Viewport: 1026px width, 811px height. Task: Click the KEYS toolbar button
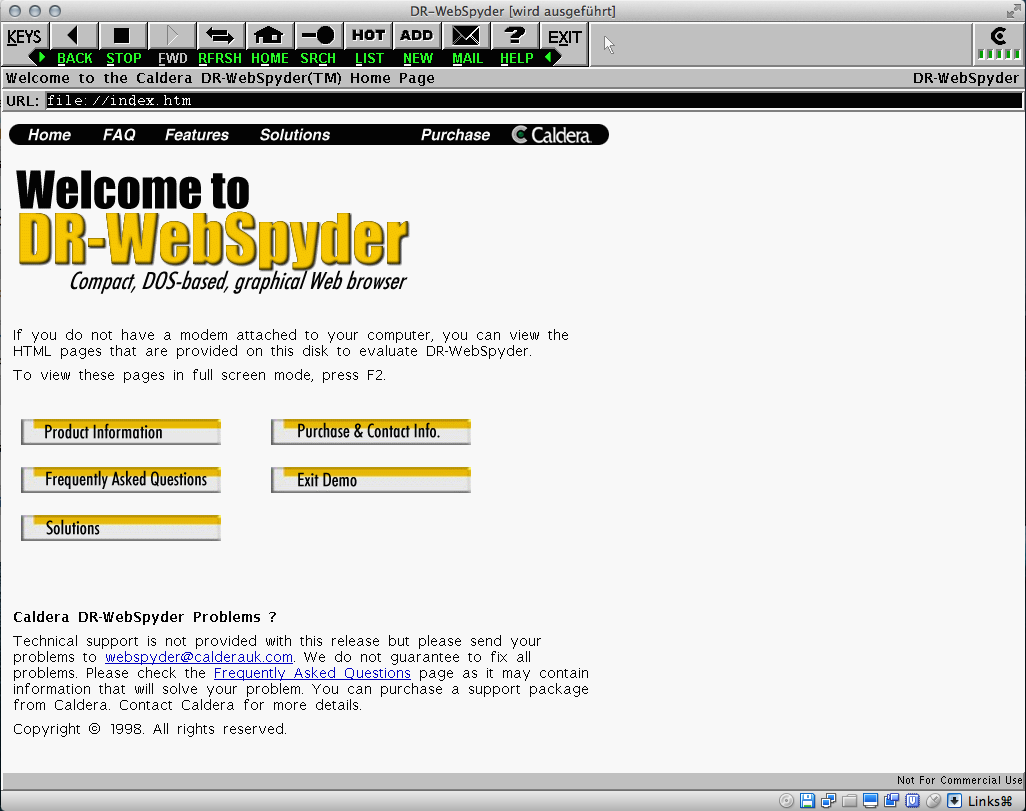point(24,37)
